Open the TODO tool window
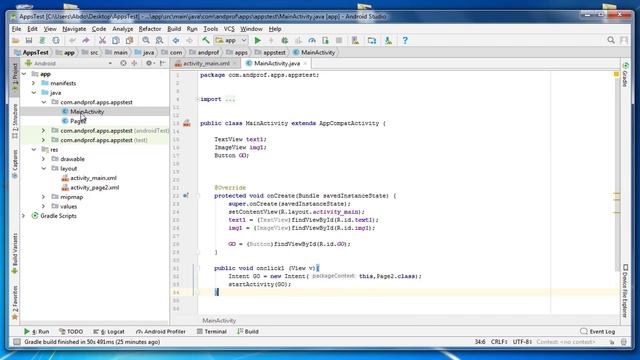The height and width of the screenshot is (360, 640). (71, 331)
